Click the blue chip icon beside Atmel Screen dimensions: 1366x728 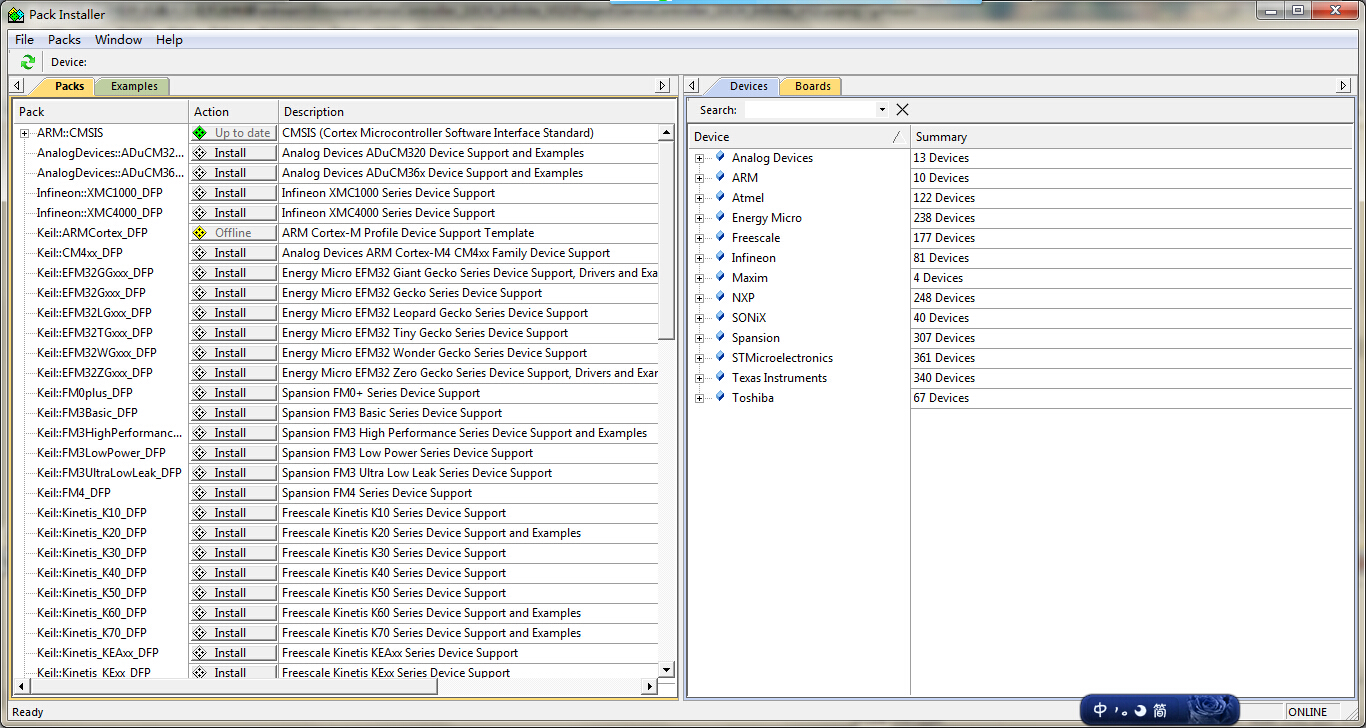[720, 197]
